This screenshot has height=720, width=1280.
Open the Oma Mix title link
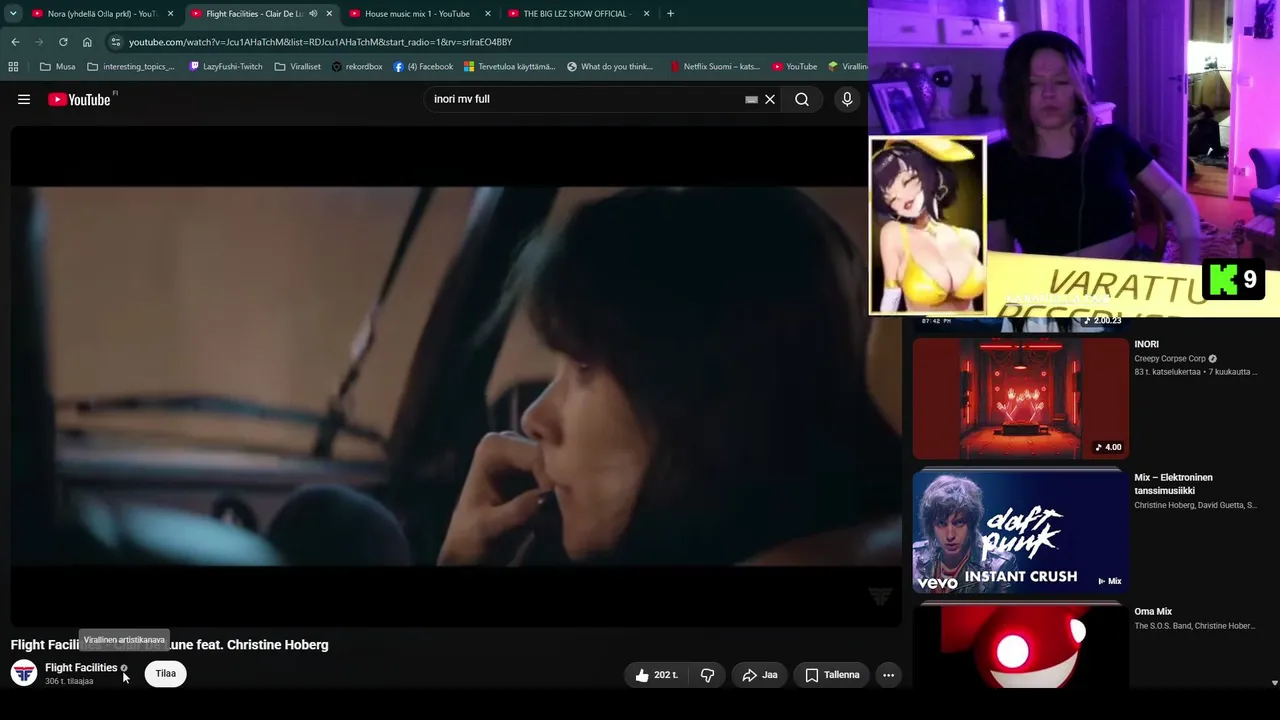click(x=1153, y=612)
